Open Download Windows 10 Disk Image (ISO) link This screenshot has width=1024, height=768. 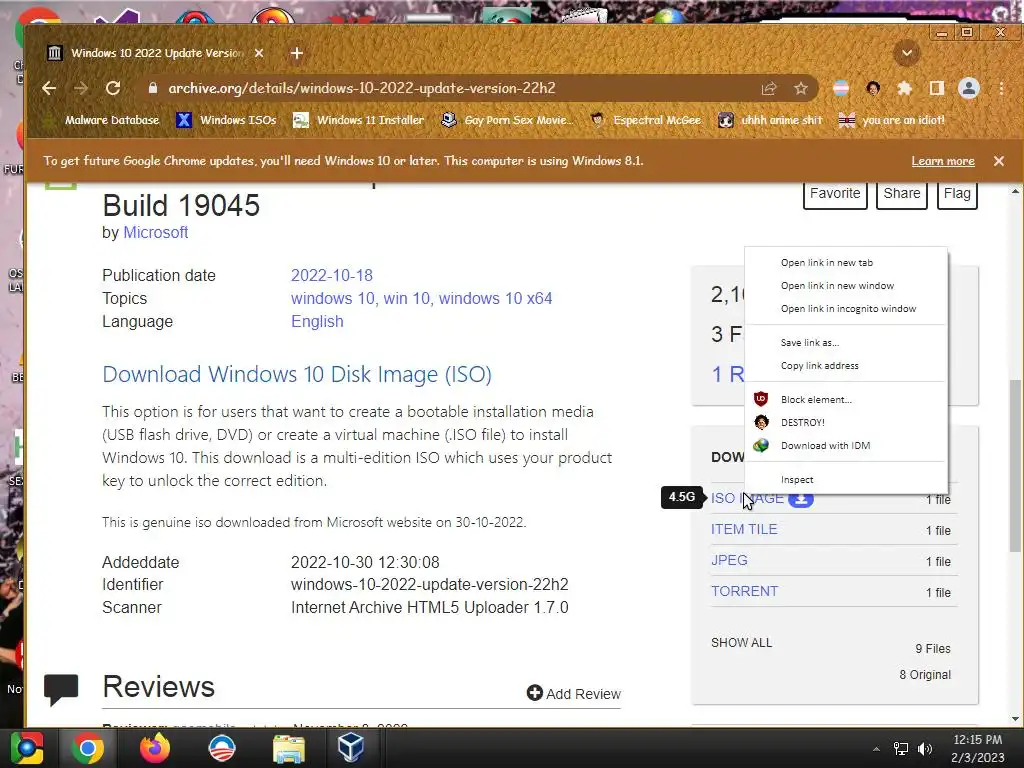297,374
